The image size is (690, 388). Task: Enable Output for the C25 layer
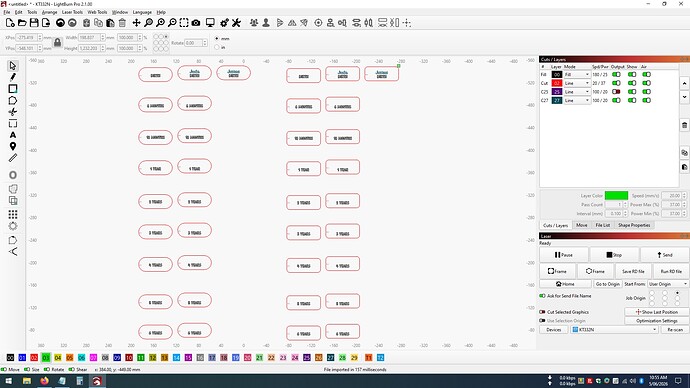tap(616, 92)
